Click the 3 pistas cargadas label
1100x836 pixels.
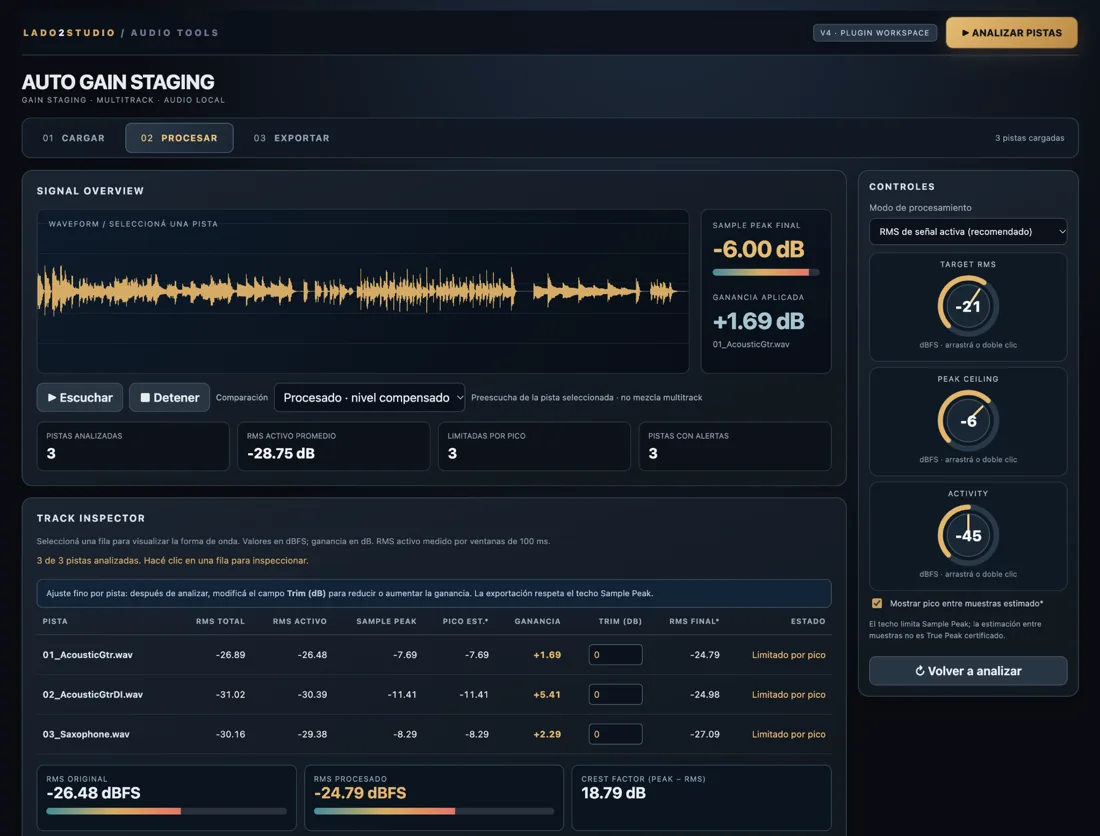1029,138
